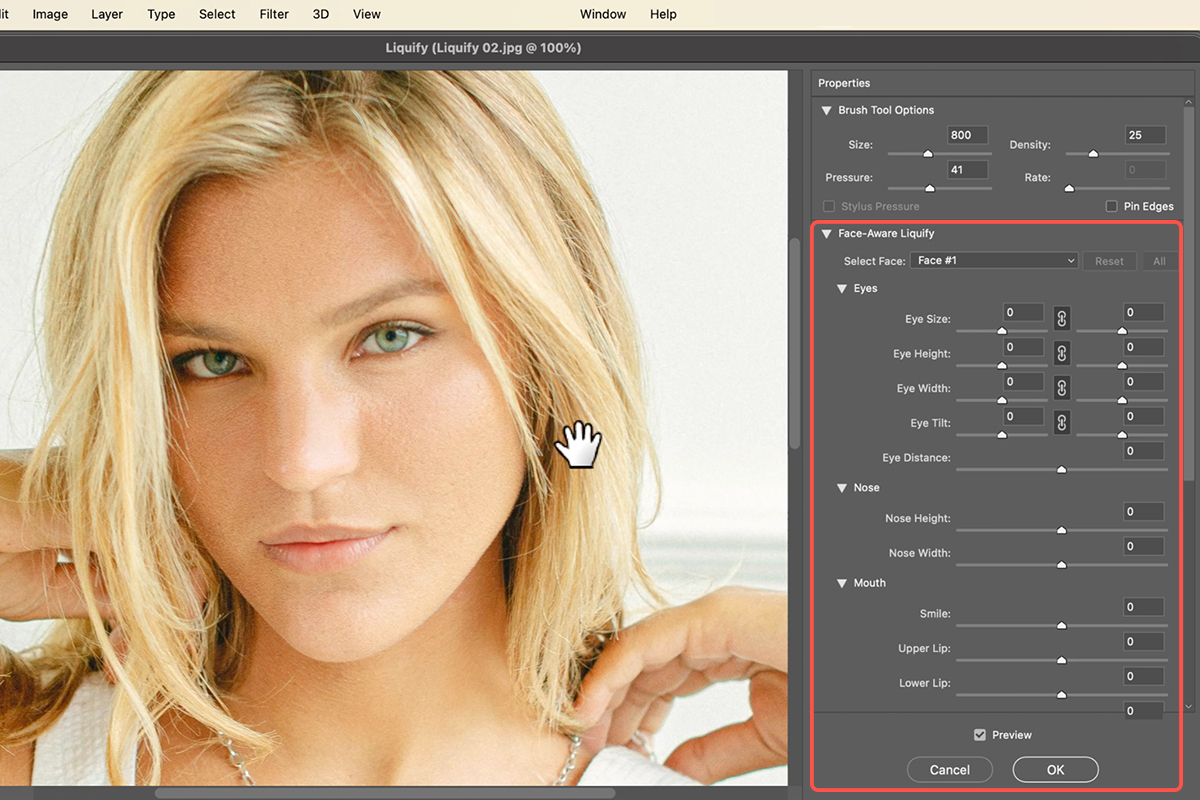Screen dimensions: 1200x800
Task: Click the brush Size input field
Action: 967,135
